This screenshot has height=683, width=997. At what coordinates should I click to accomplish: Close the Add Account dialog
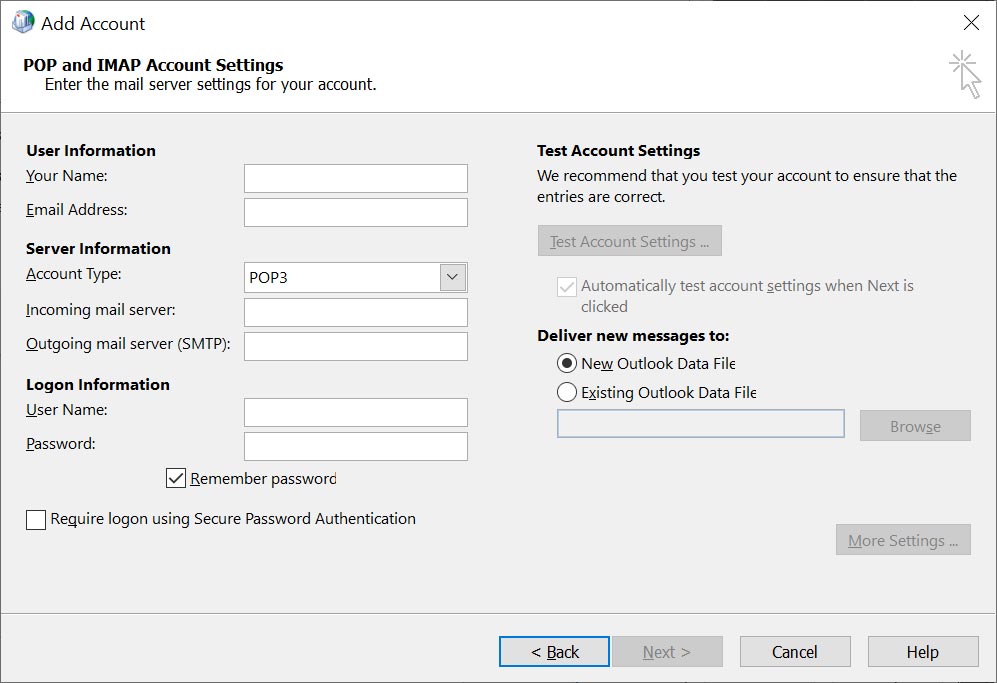tap(971, 23)
